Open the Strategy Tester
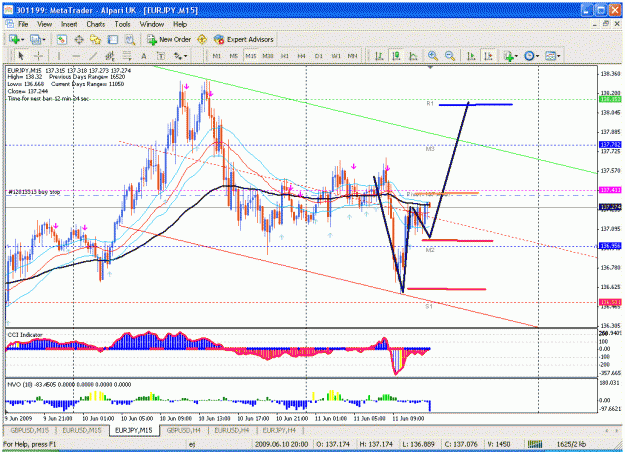 point(130,39)
